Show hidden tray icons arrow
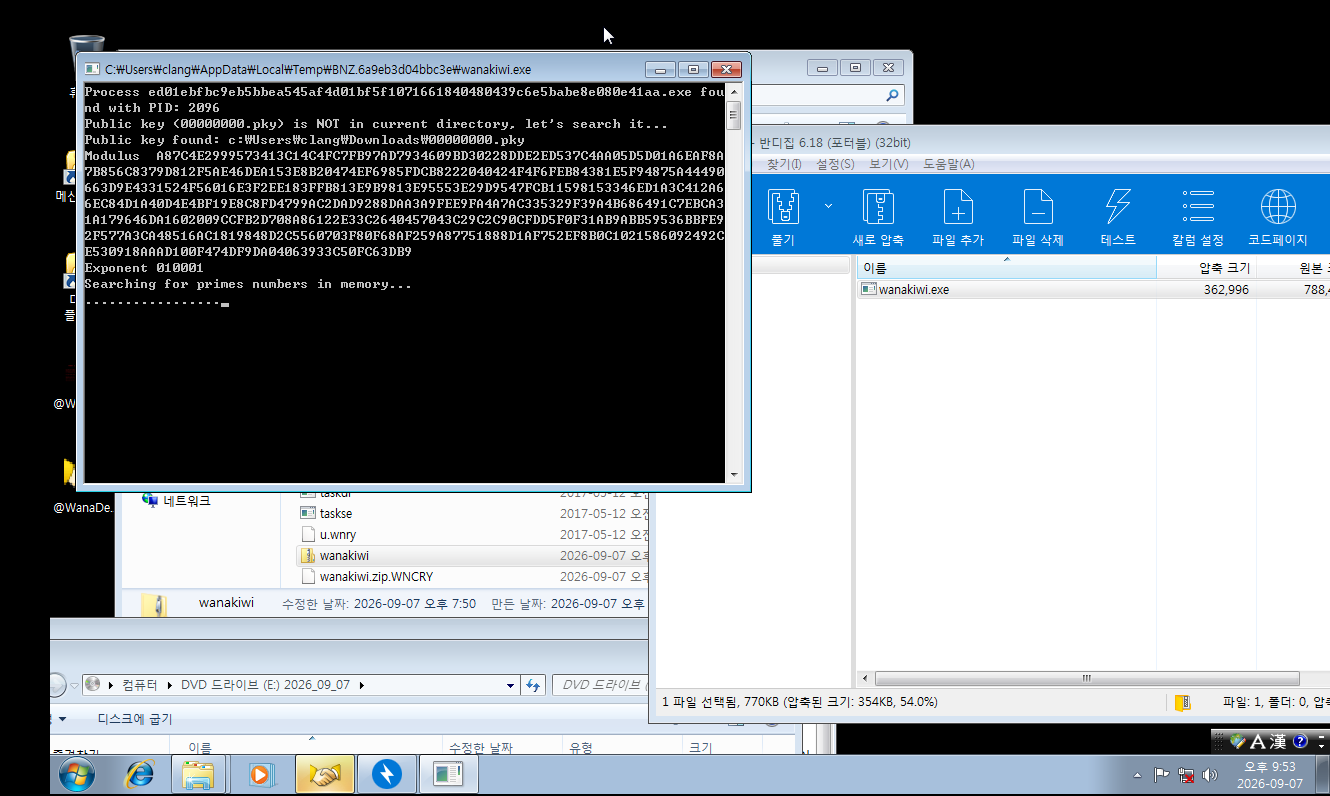1330x796 pixels. click(1138, 775)
